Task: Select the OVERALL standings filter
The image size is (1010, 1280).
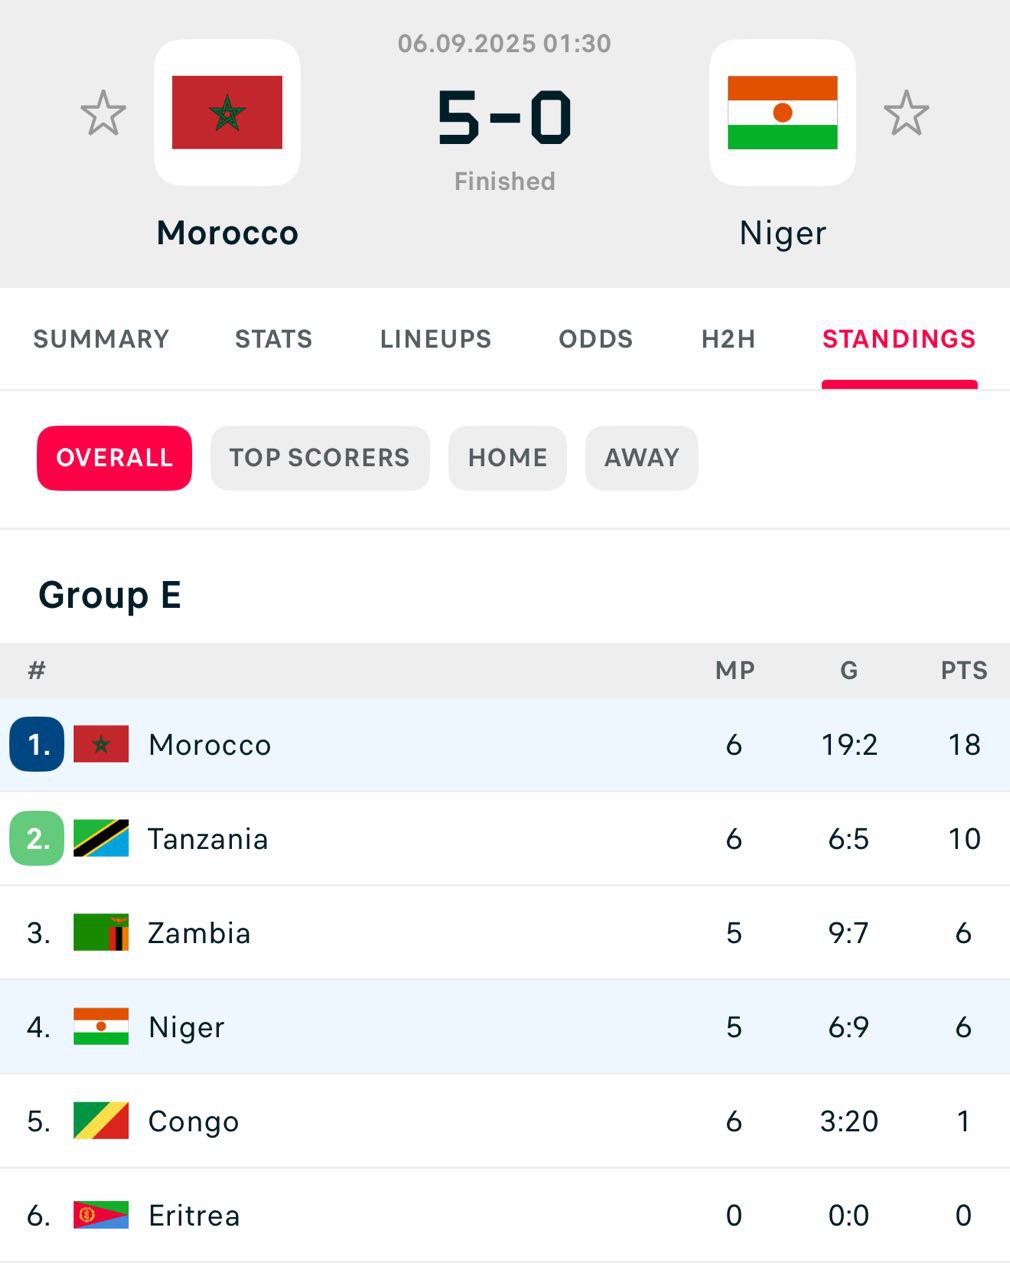Action: [x=114, y=458]
